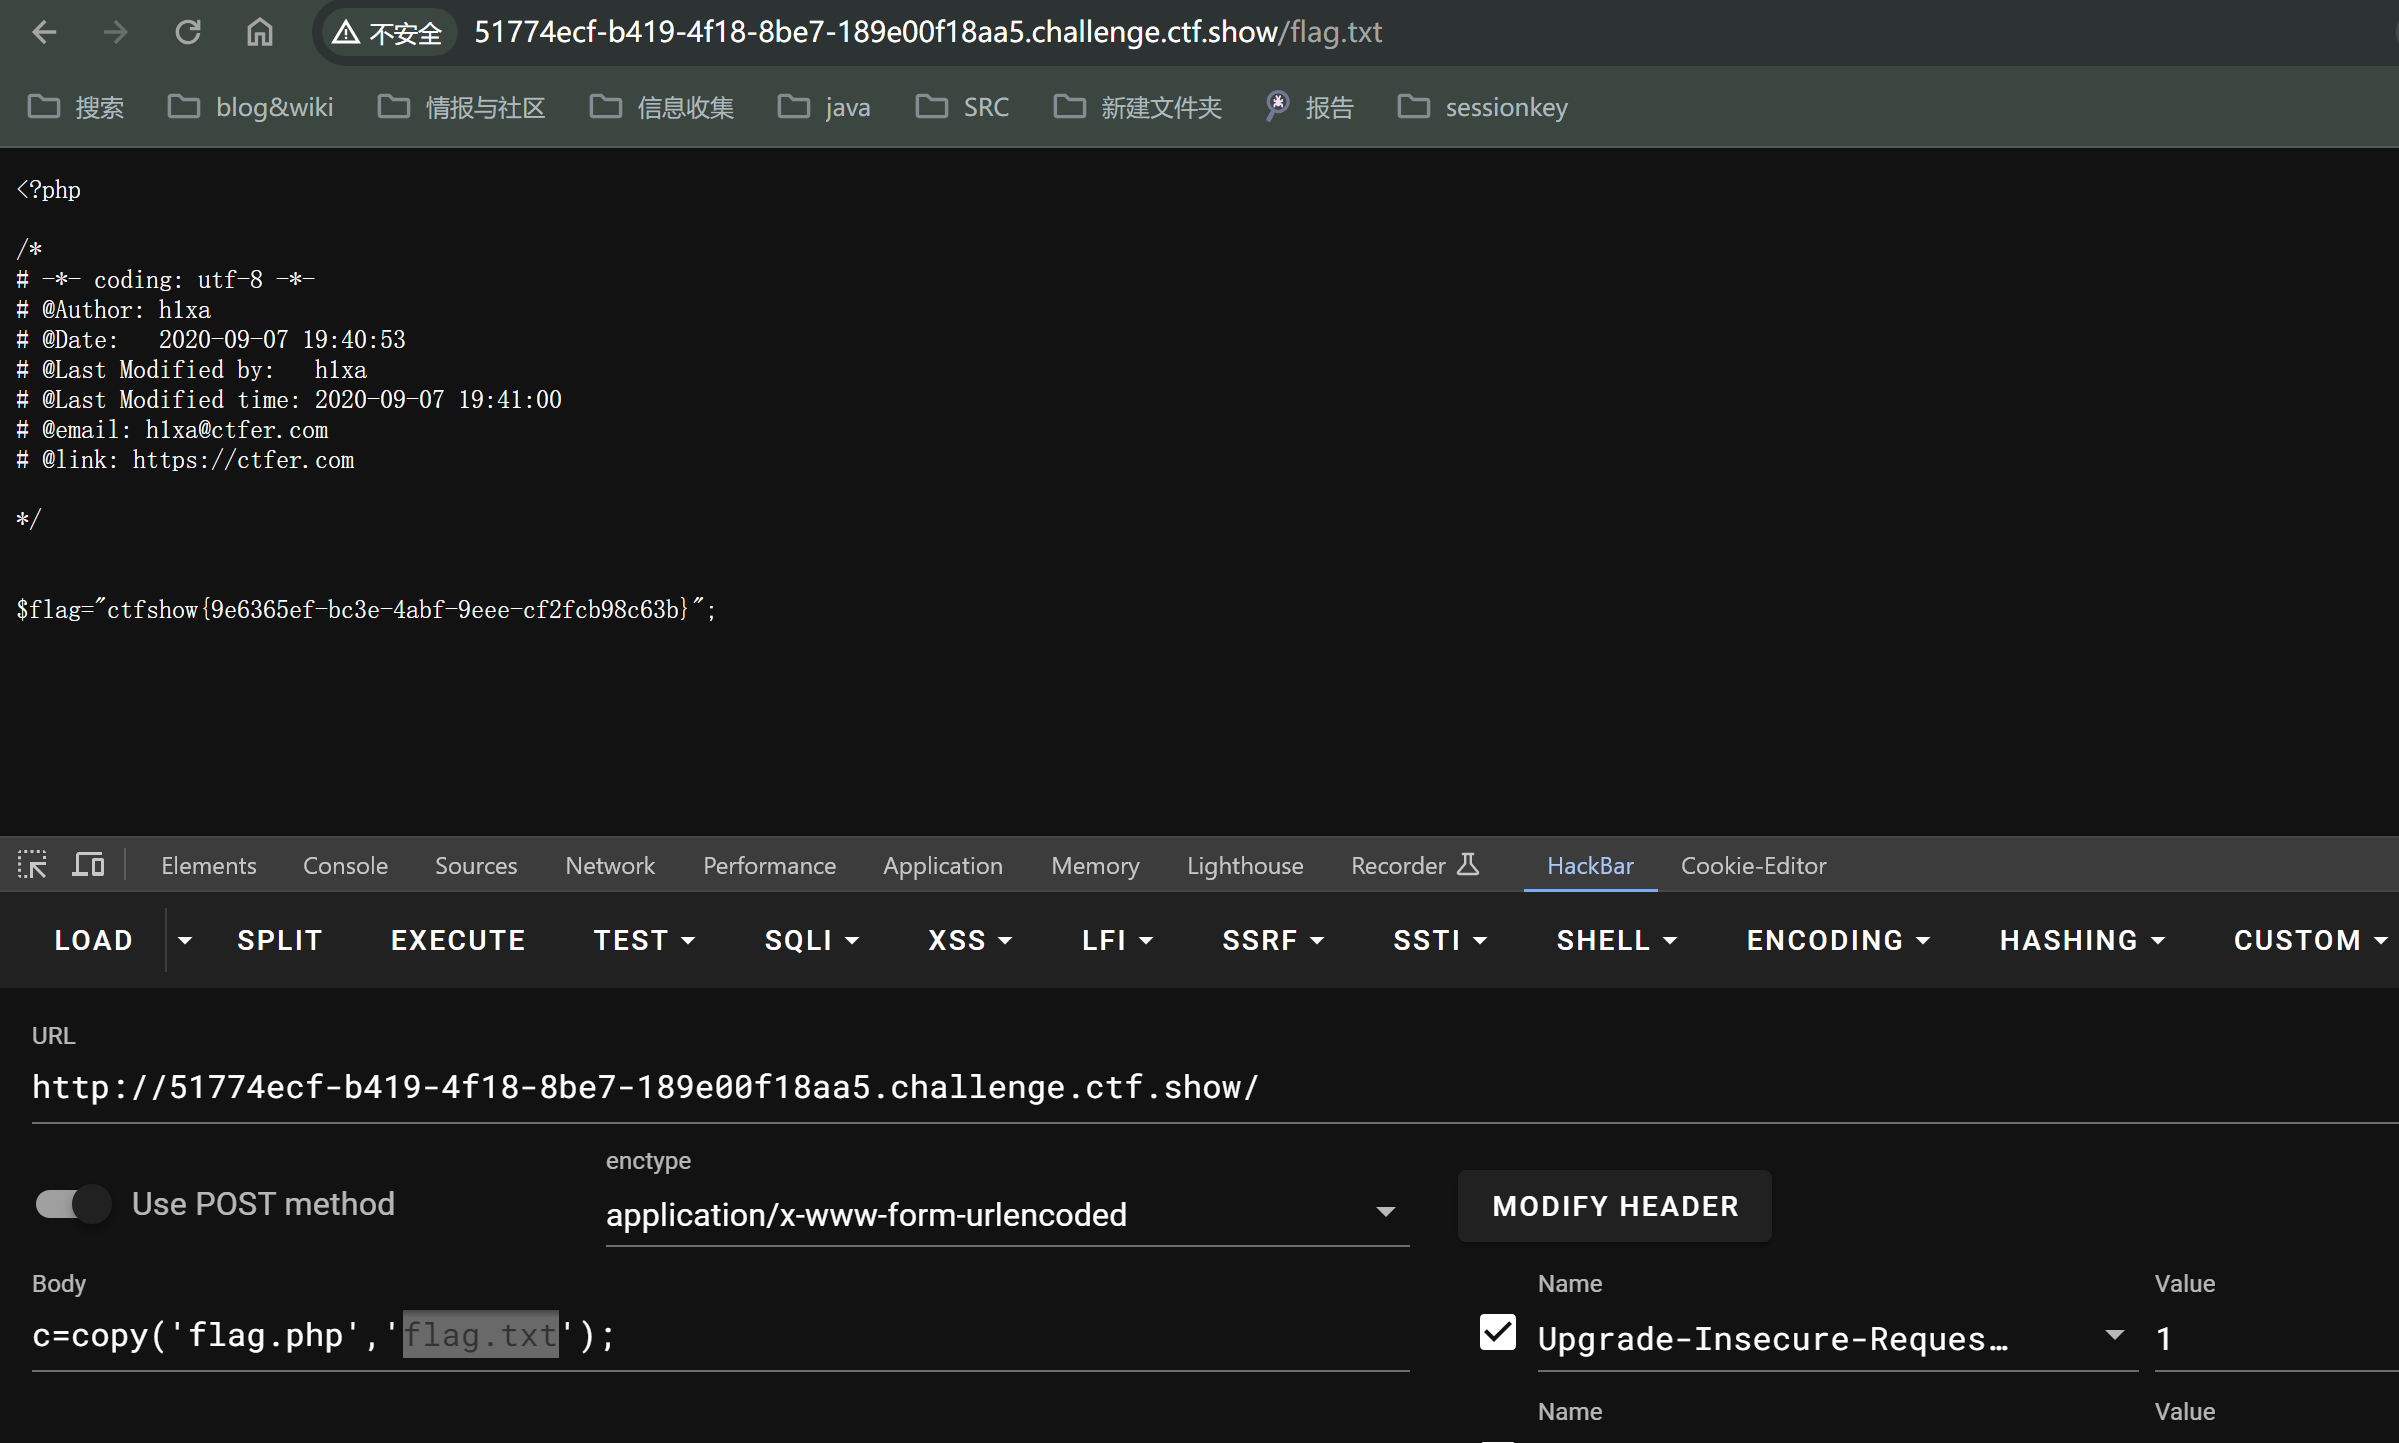Click the LOAD button in HackBar
This screenshot has width=2399, height=1443.
click(x=94, y=940)
